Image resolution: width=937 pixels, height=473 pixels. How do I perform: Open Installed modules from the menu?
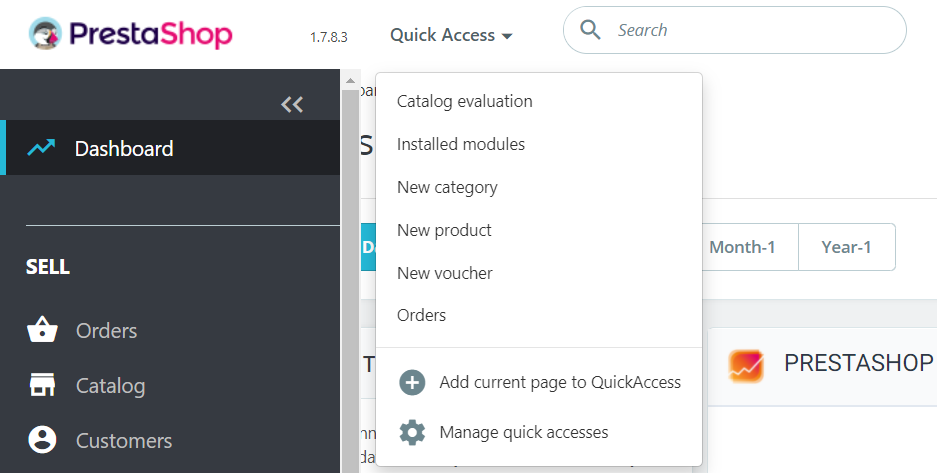460,144
